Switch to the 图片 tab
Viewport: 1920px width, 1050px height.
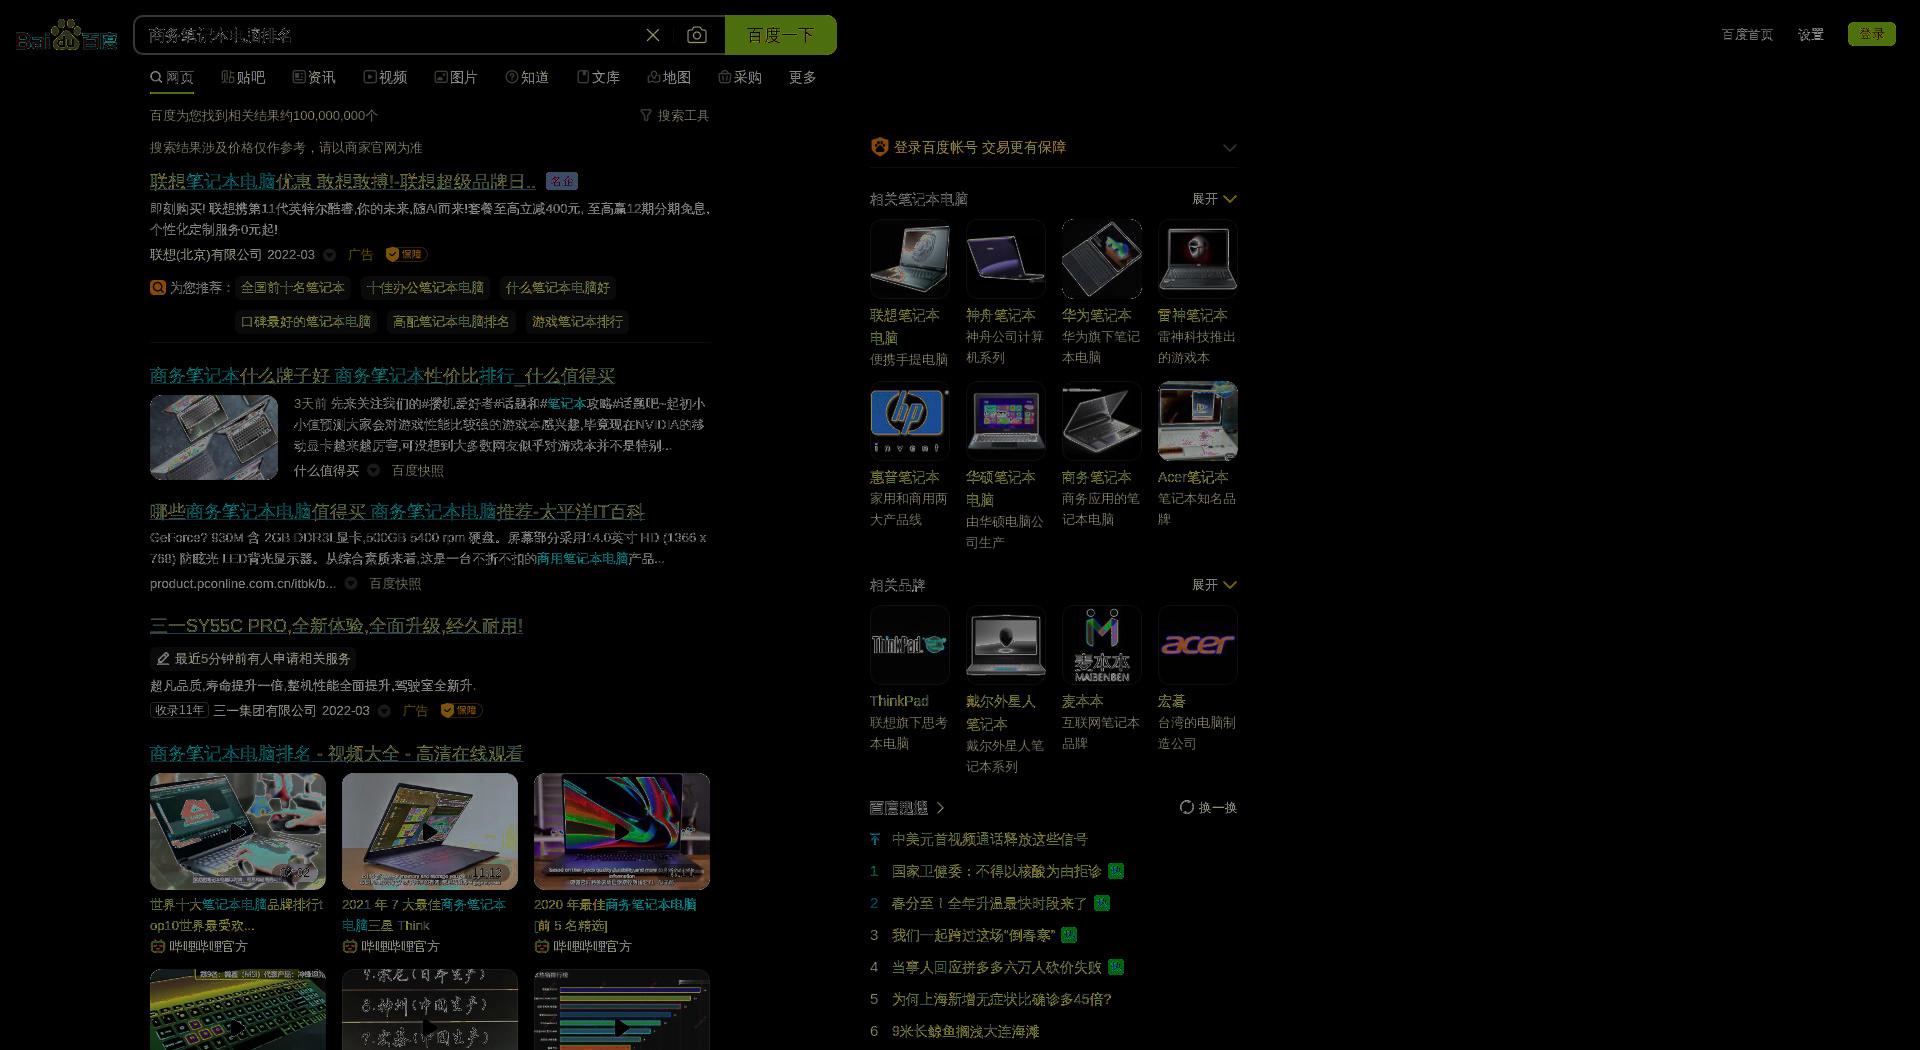[x=456, y=77]
